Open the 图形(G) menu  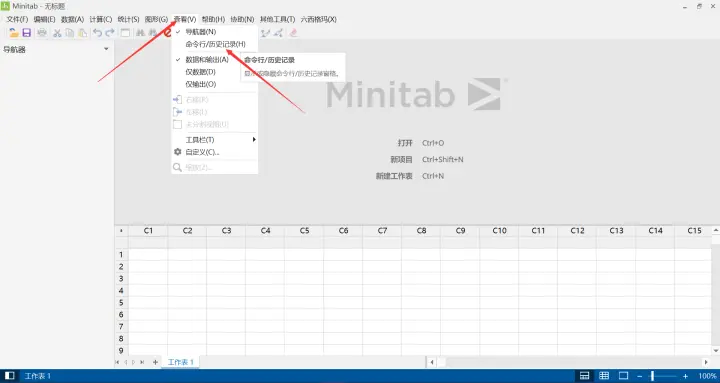[x=156, y=19]
